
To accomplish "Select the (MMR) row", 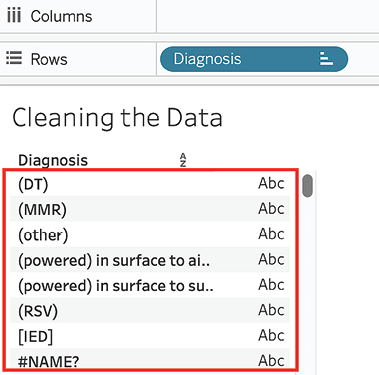I will pyautogui.click(x=150, y=209).
